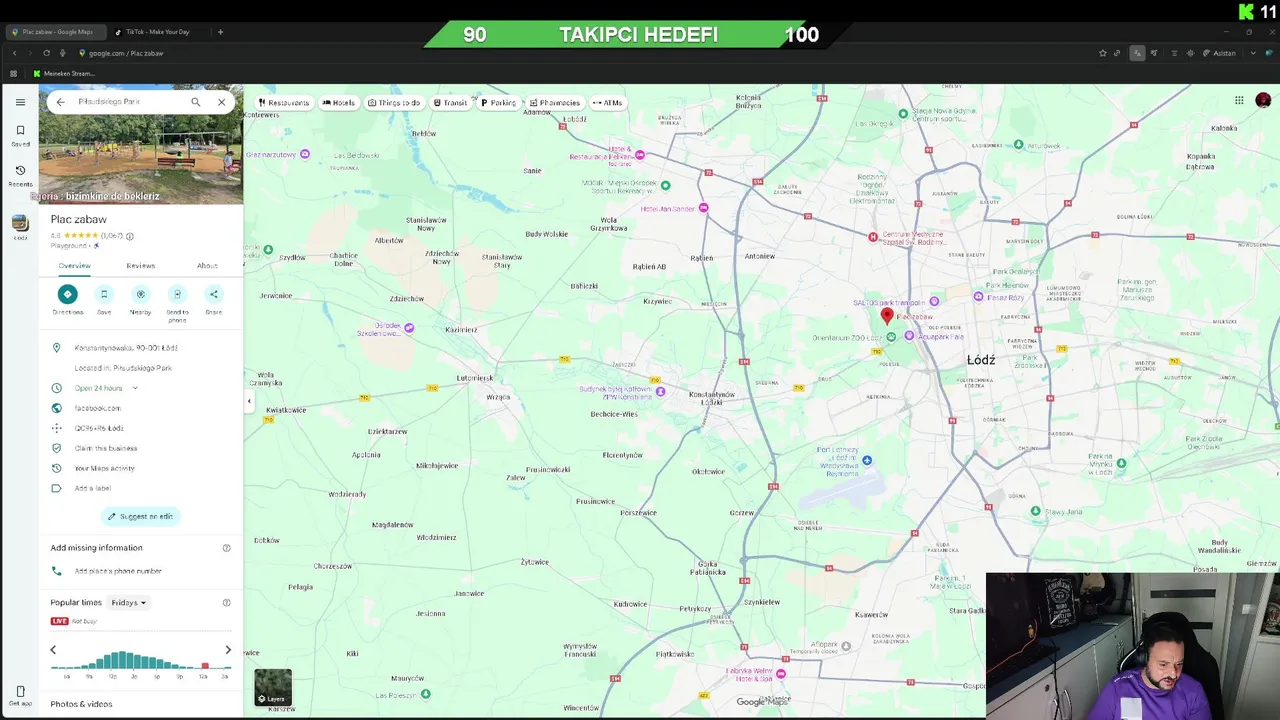The height and width of the screenshot is (720, 1280).
Task: Open the Google Maps hamburger menu
Action: pos(20,102)
